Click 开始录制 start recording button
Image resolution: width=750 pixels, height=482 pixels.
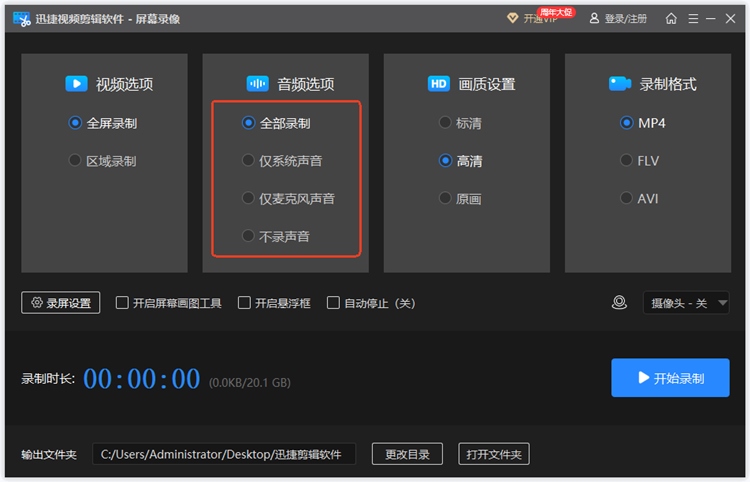(x=670, y=378)
